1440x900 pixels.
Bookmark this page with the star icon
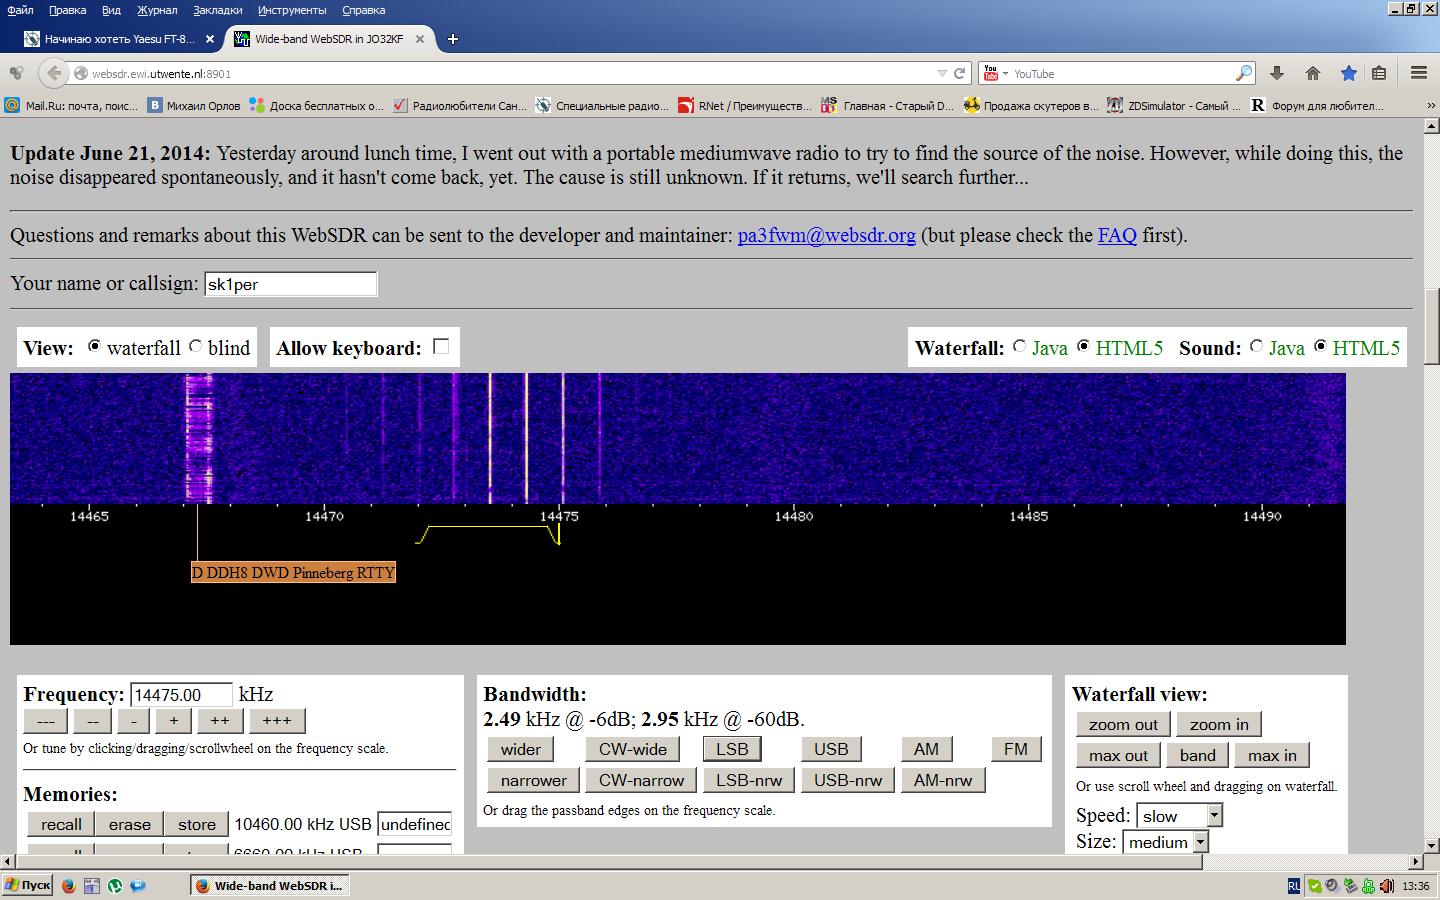coord(1349,73)
